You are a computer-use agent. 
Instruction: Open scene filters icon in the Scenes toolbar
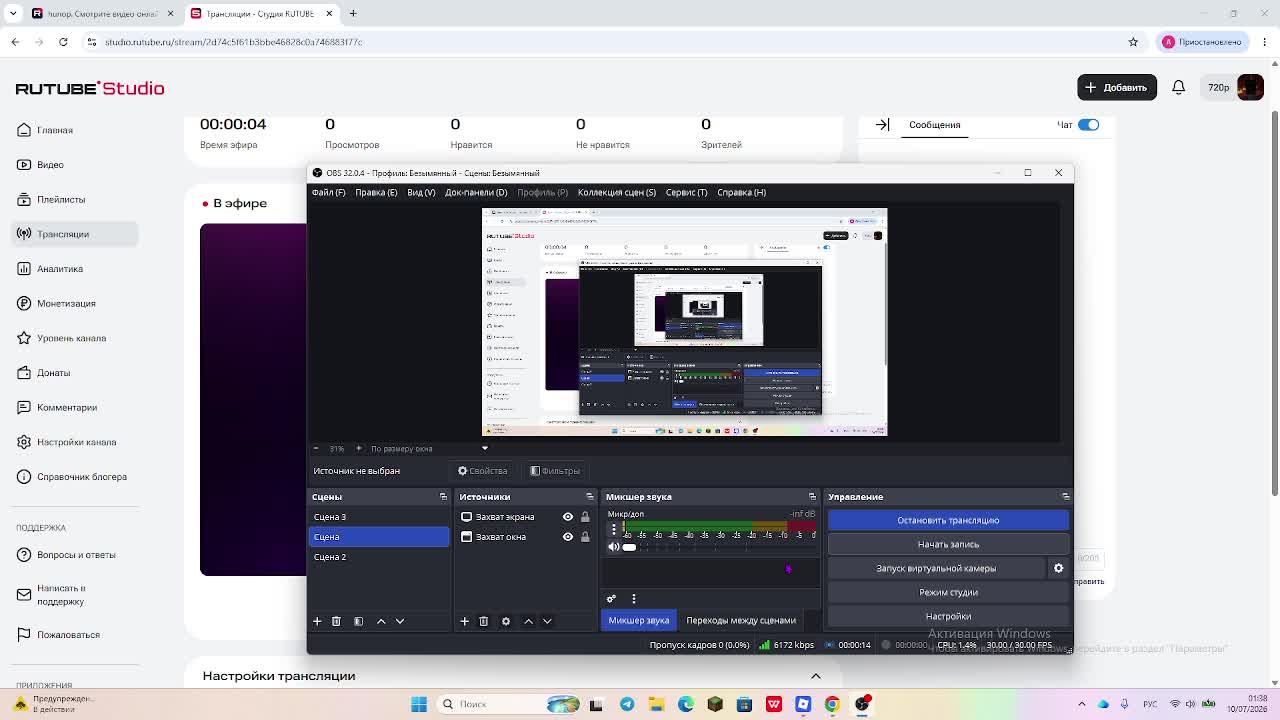point(358,621)
